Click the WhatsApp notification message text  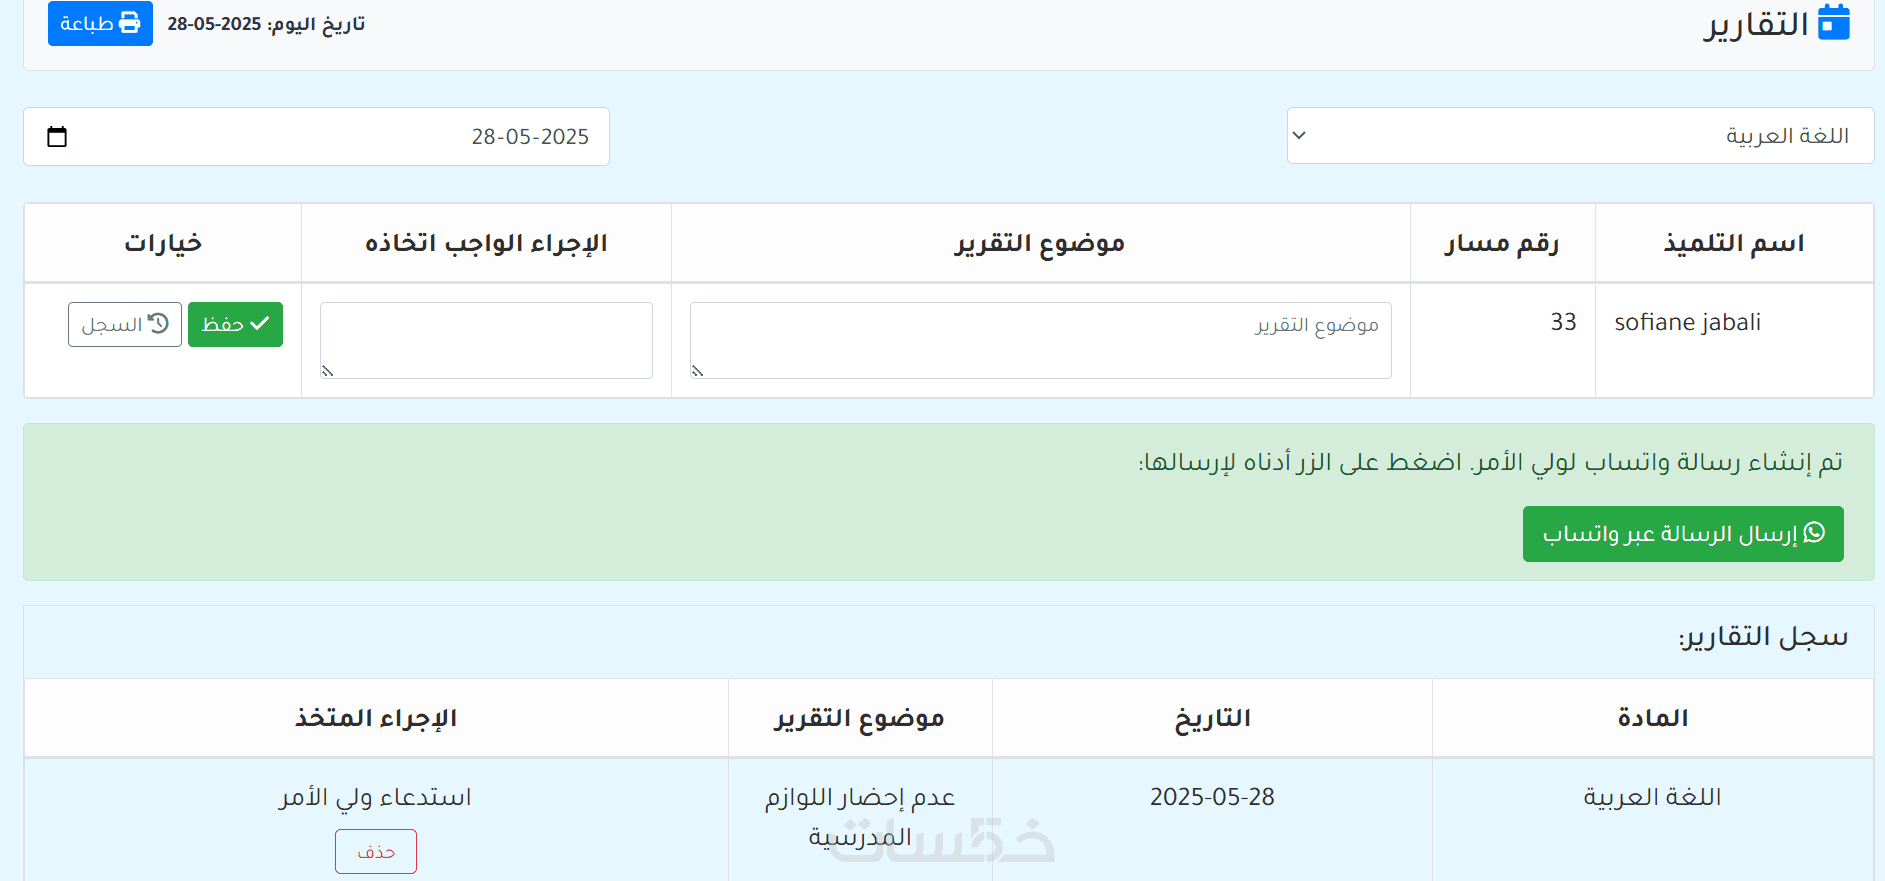1490,462
